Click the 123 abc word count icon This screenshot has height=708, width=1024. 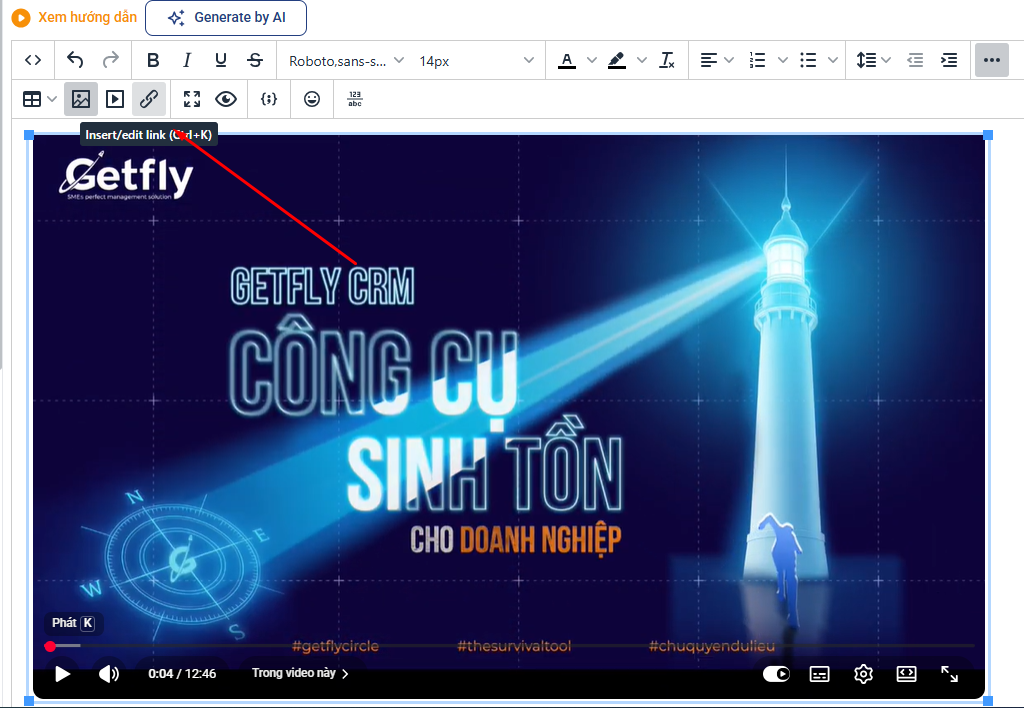point(355,99)
